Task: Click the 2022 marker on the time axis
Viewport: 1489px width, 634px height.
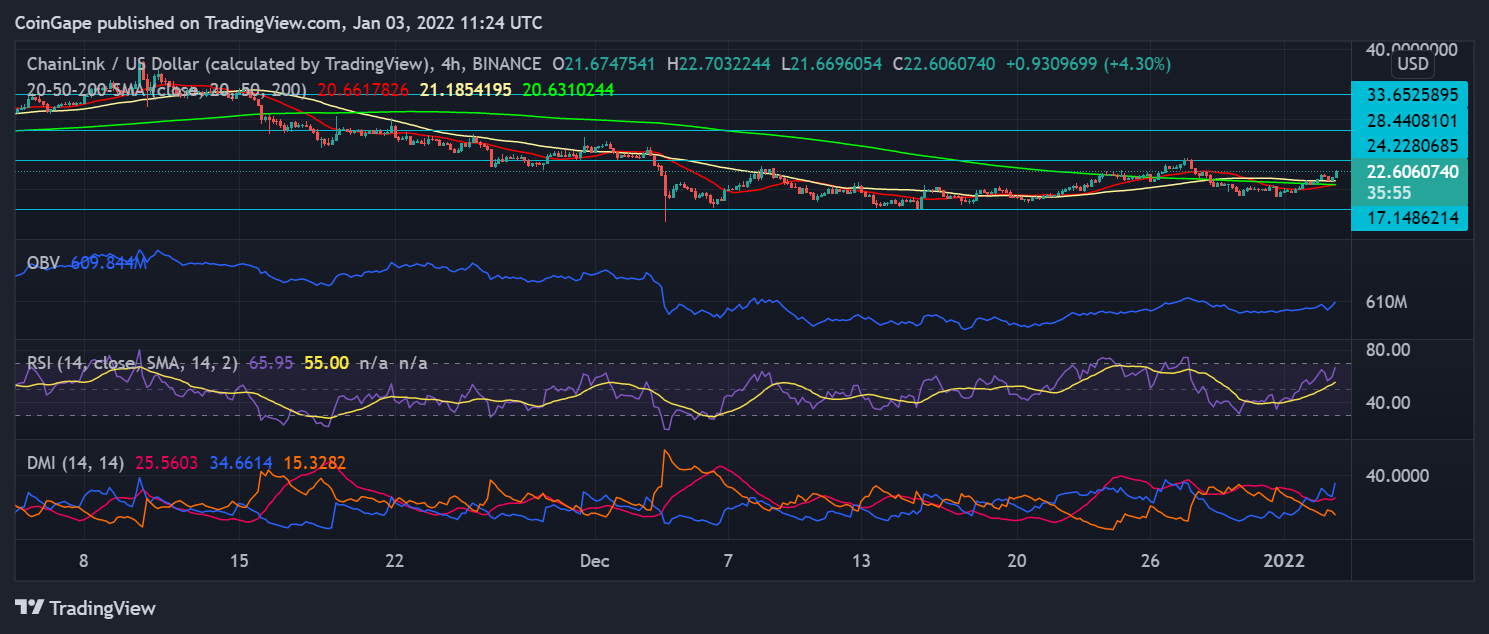Action: 1283,560
